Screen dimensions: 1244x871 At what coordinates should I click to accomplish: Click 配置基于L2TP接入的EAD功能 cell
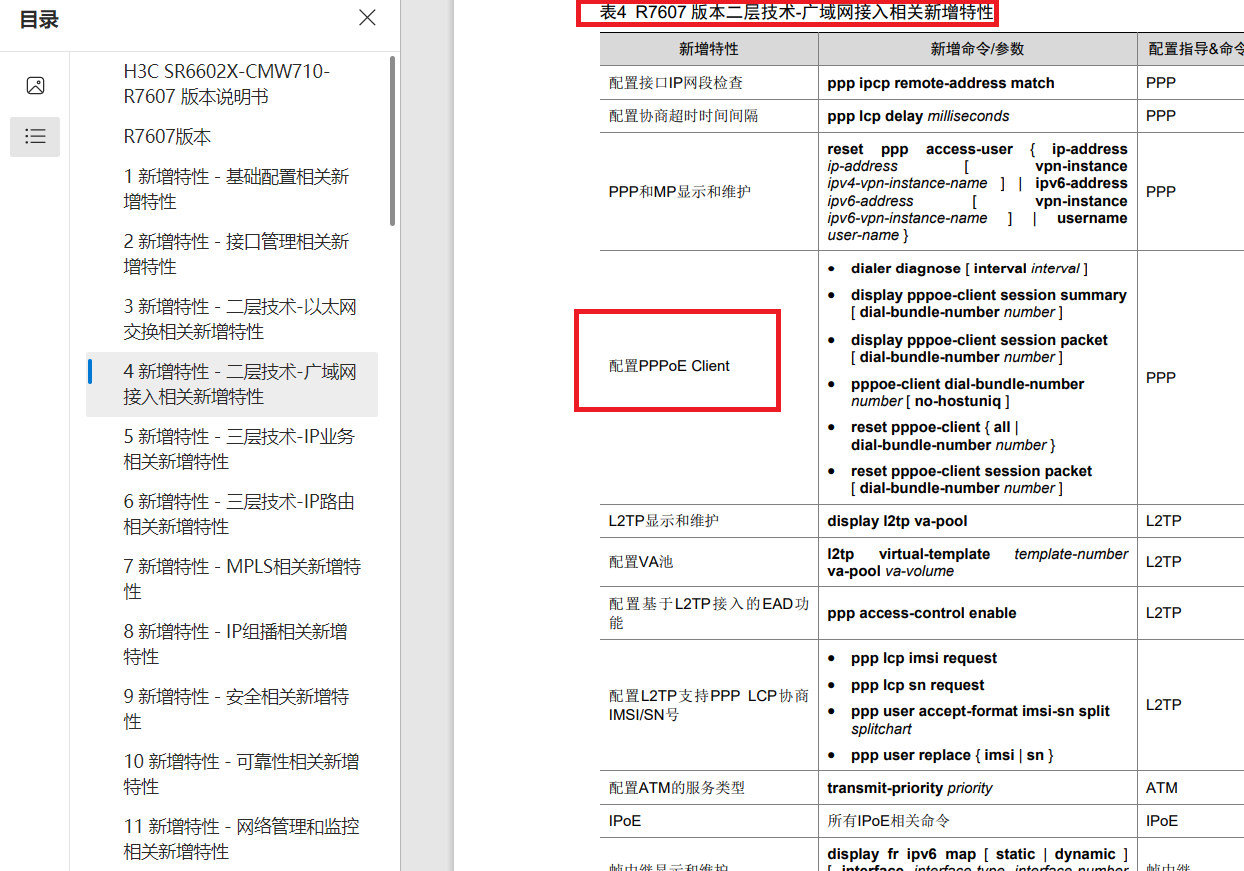tap(709, 613)
